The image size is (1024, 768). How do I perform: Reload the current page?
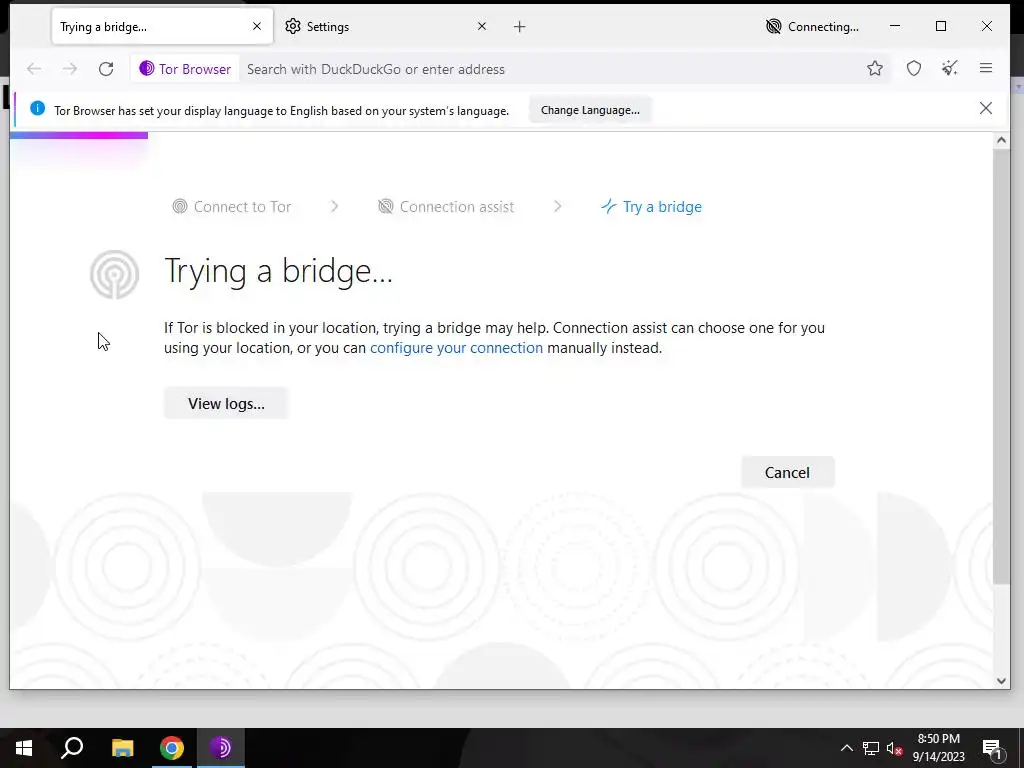[106, 69]
